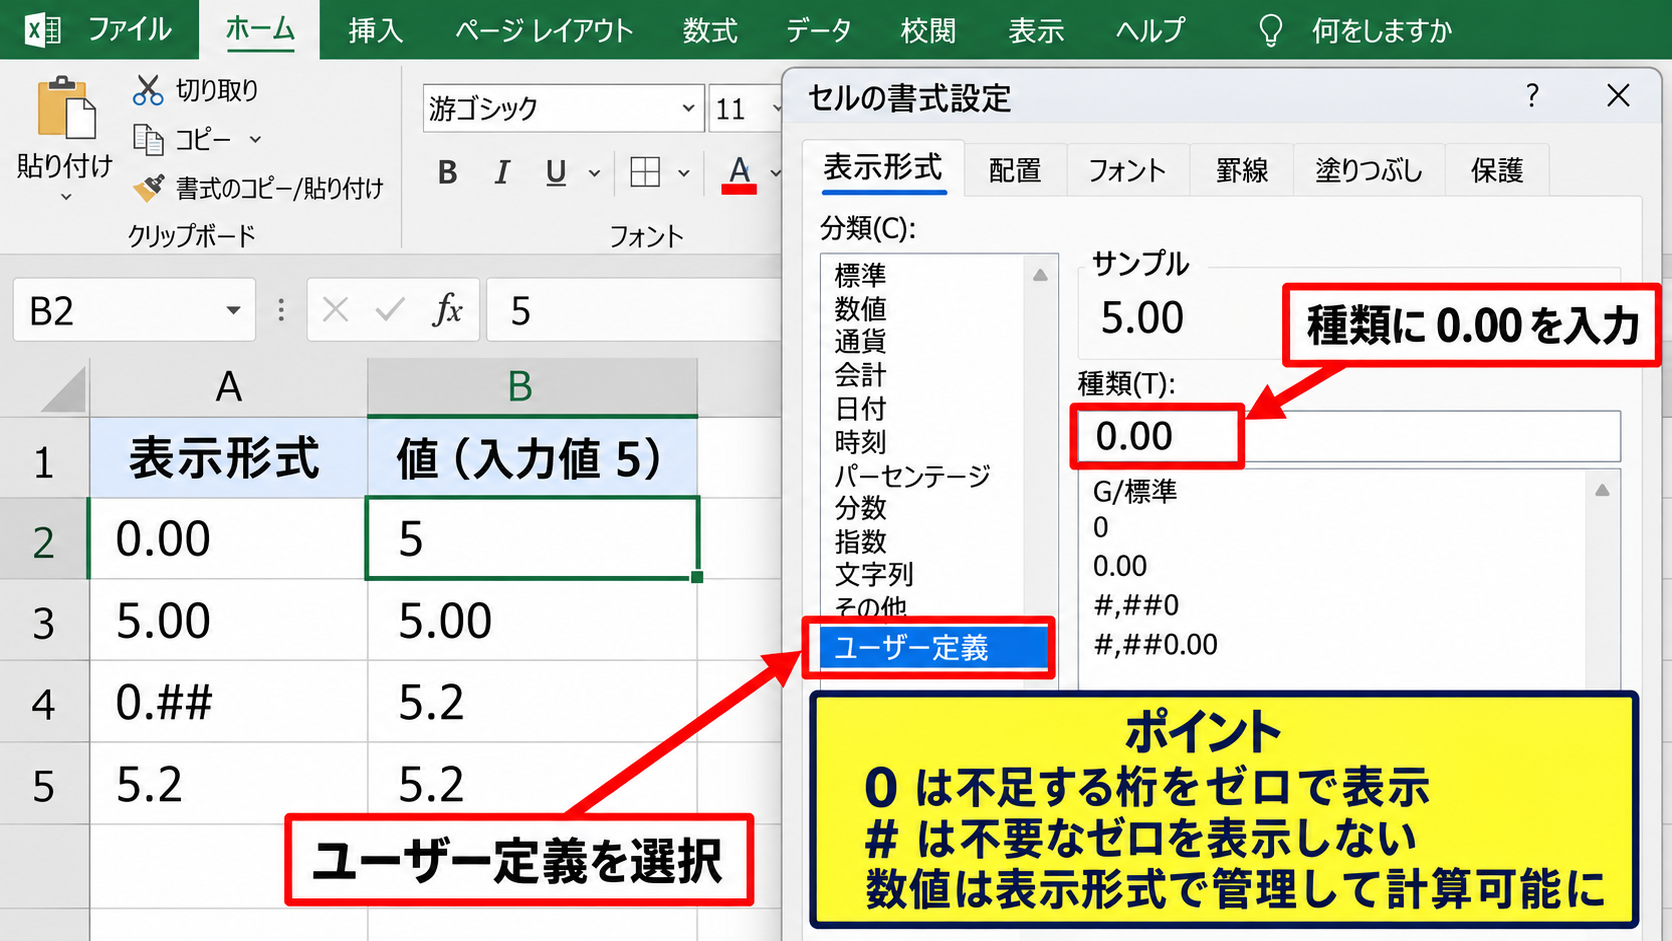Toggle Underline formatting
1672x941 pixels.
[x=556, y=173]
